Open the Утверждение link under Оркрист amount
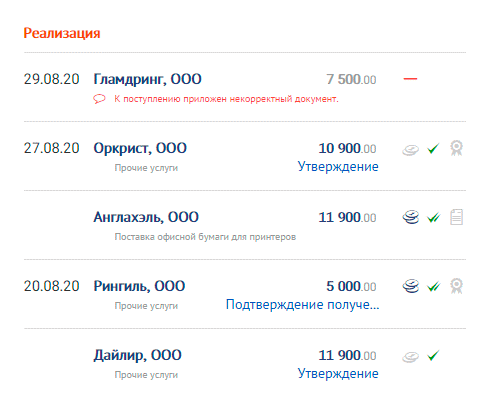The height and width of the screenshot is (397, 490). click(x=338, y=167)
